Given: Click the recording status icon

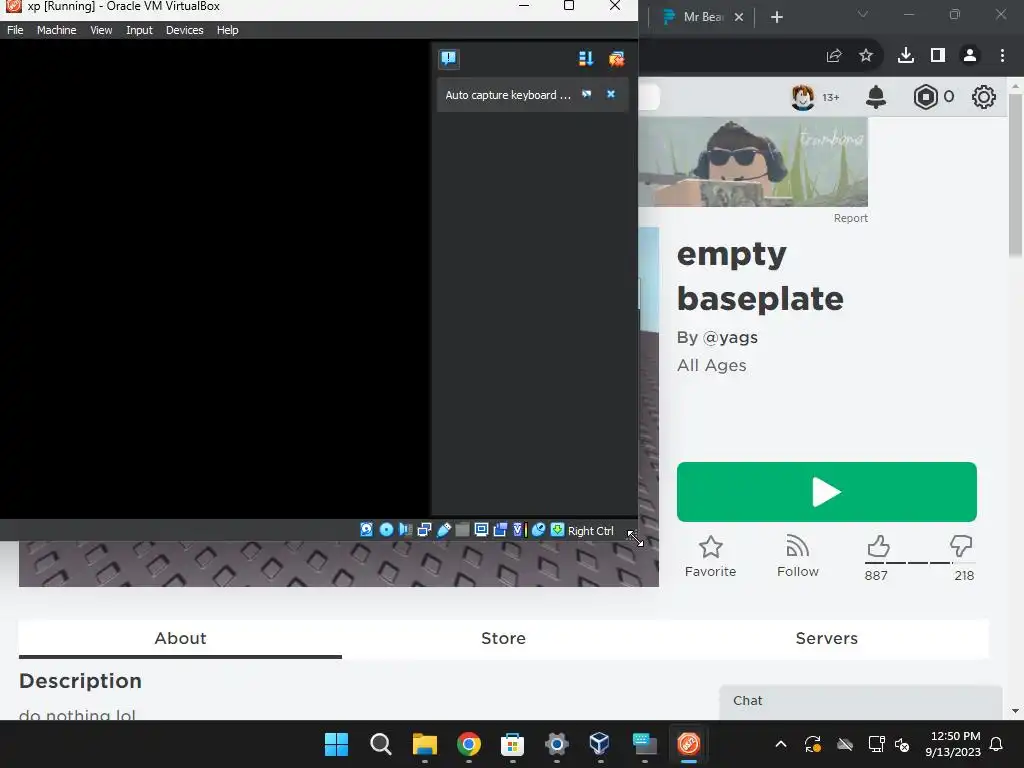Looking at the screenshot, I should click(500, 530).
